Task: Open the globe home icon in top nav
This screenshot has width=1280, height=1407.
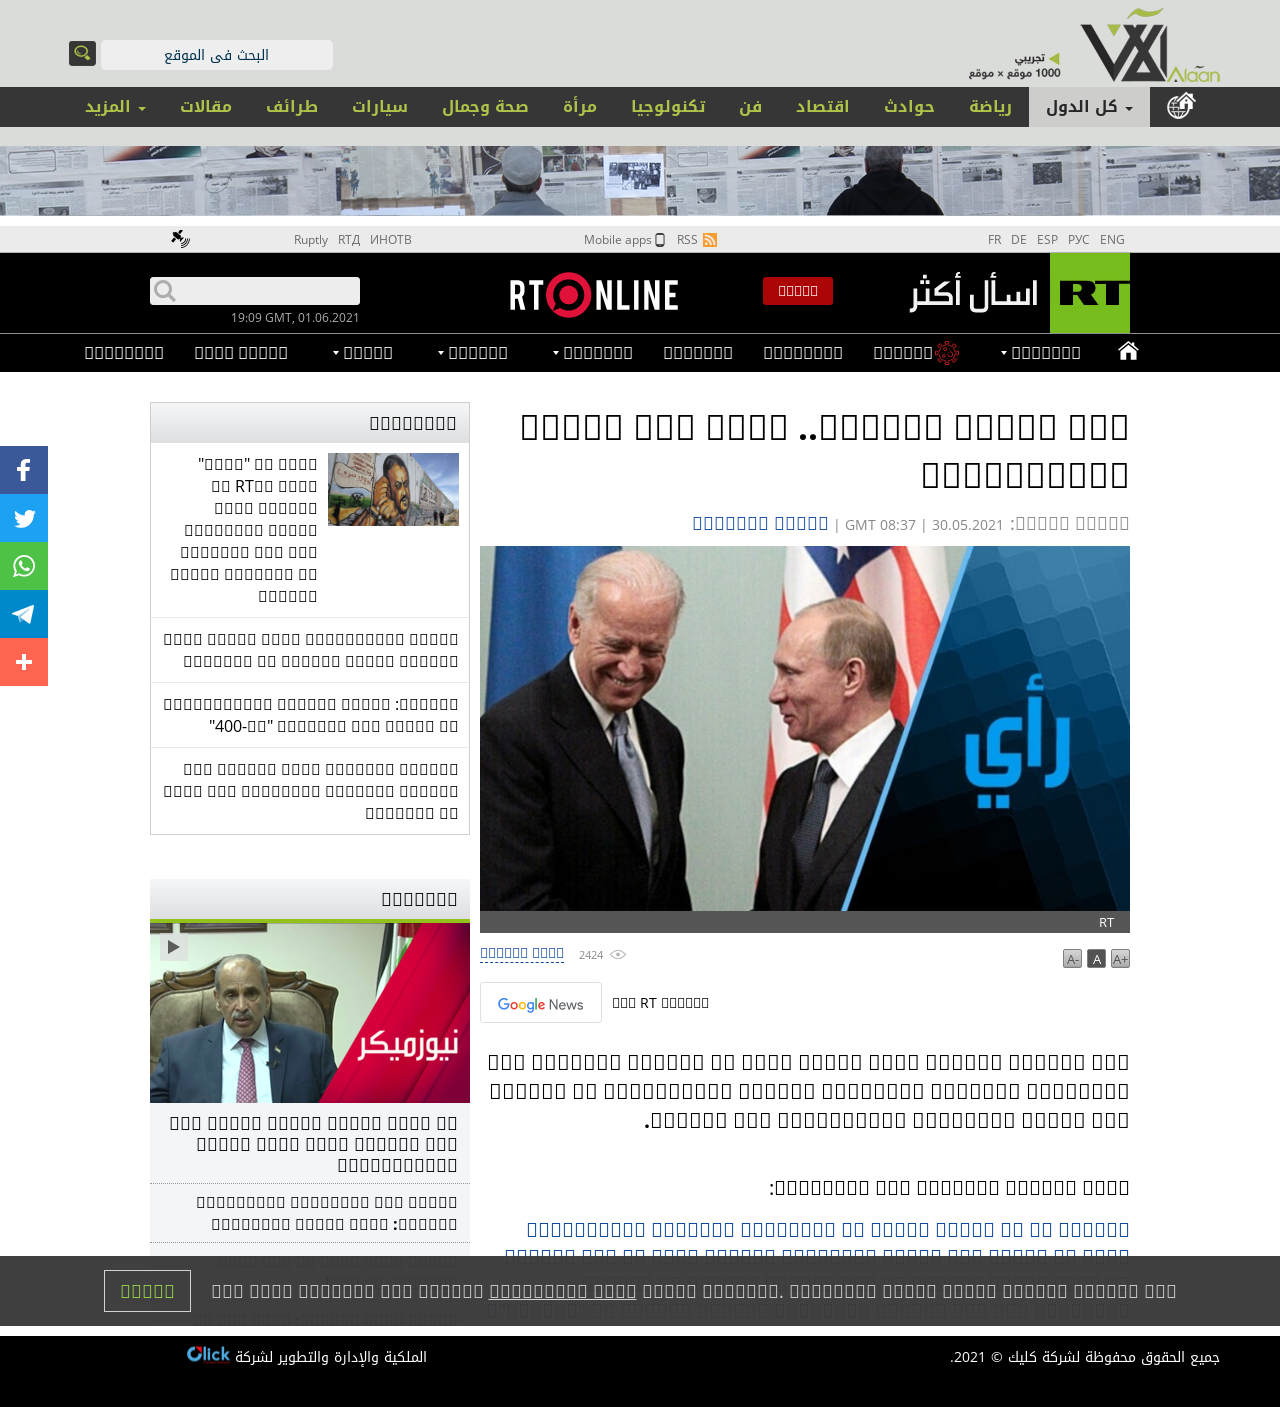Action: tap(1180, 106)
